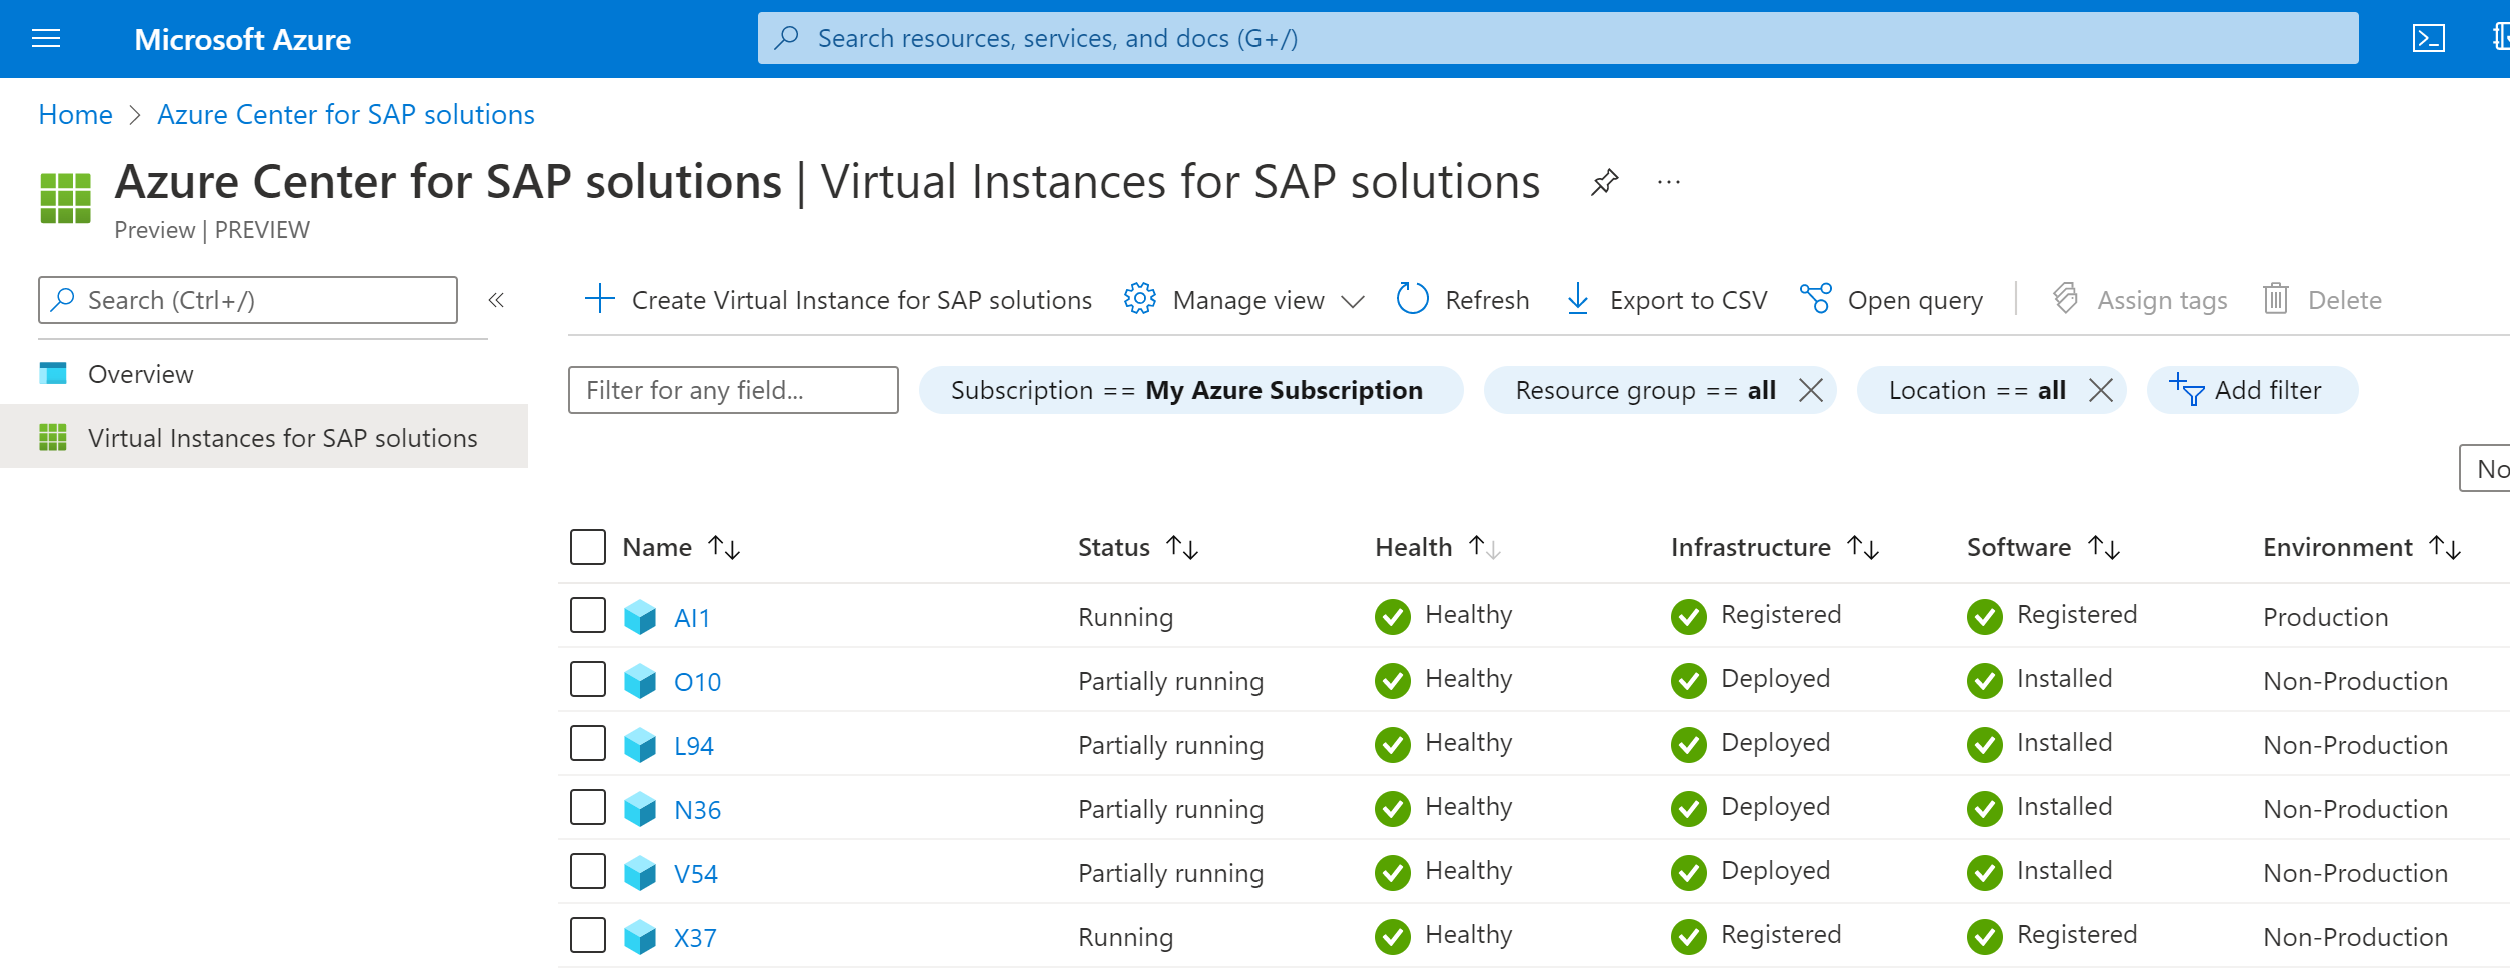Sort the table by Software column
Screen dimensions: 2510x968
pyautogui.click(x=2043, y=547)
